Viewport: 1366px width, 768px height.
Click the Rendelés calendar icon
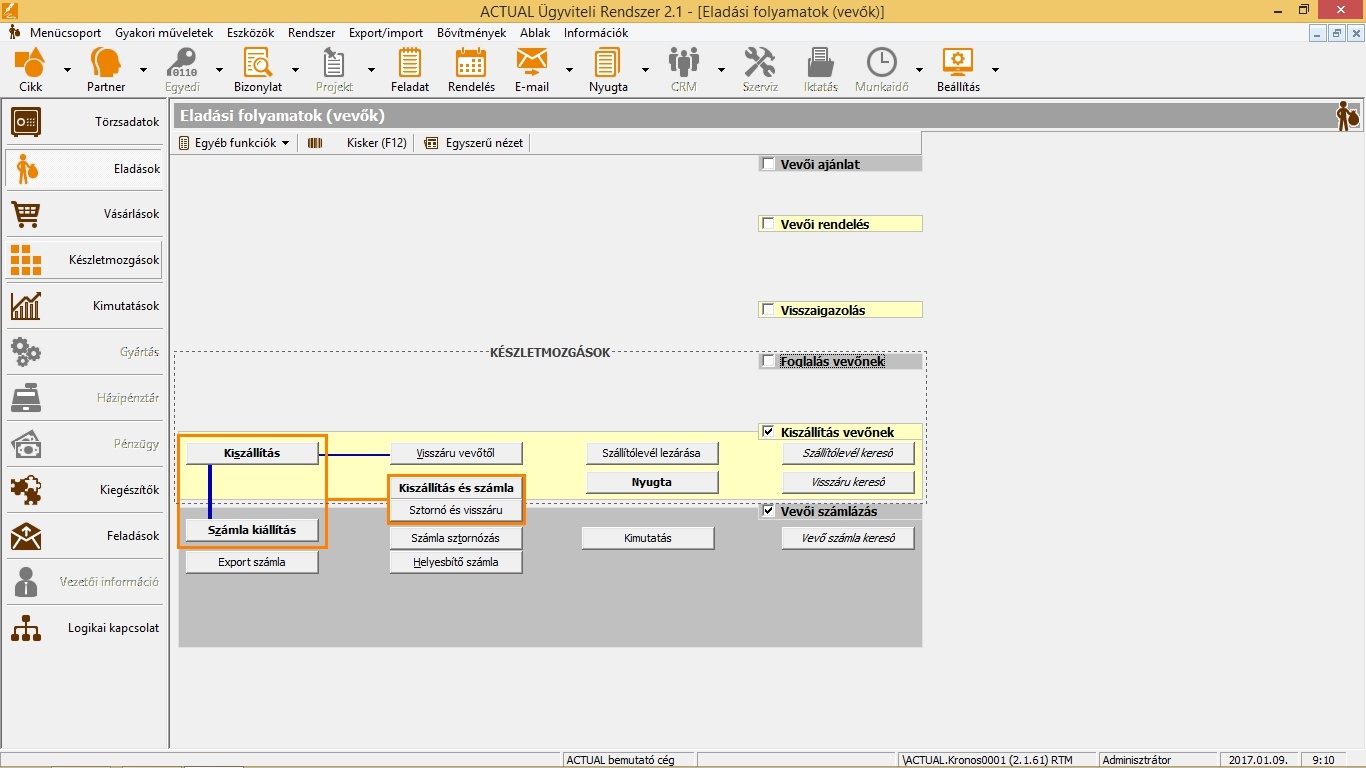coord(471,64)
